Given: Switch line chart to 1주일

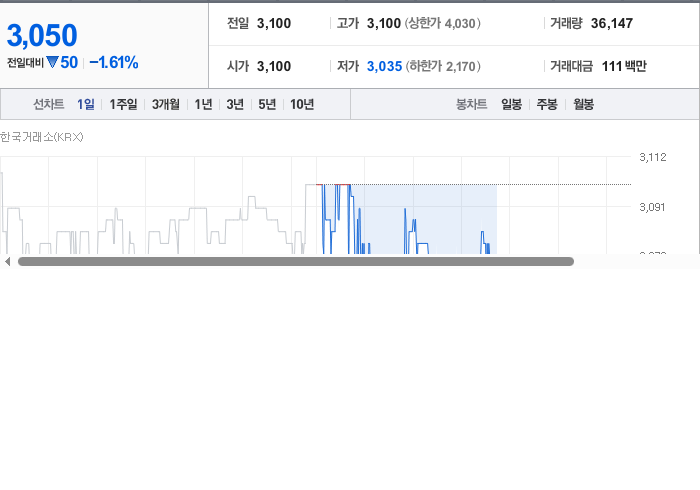Looking at the screenshot, I should coord(123,104).
